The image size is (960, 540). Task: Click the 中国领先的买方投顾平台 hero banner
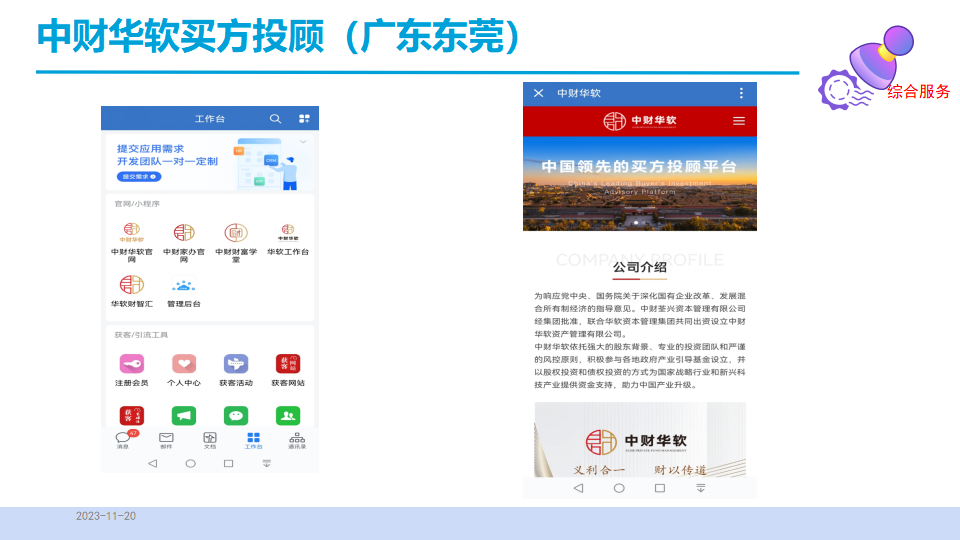point(640,183)
